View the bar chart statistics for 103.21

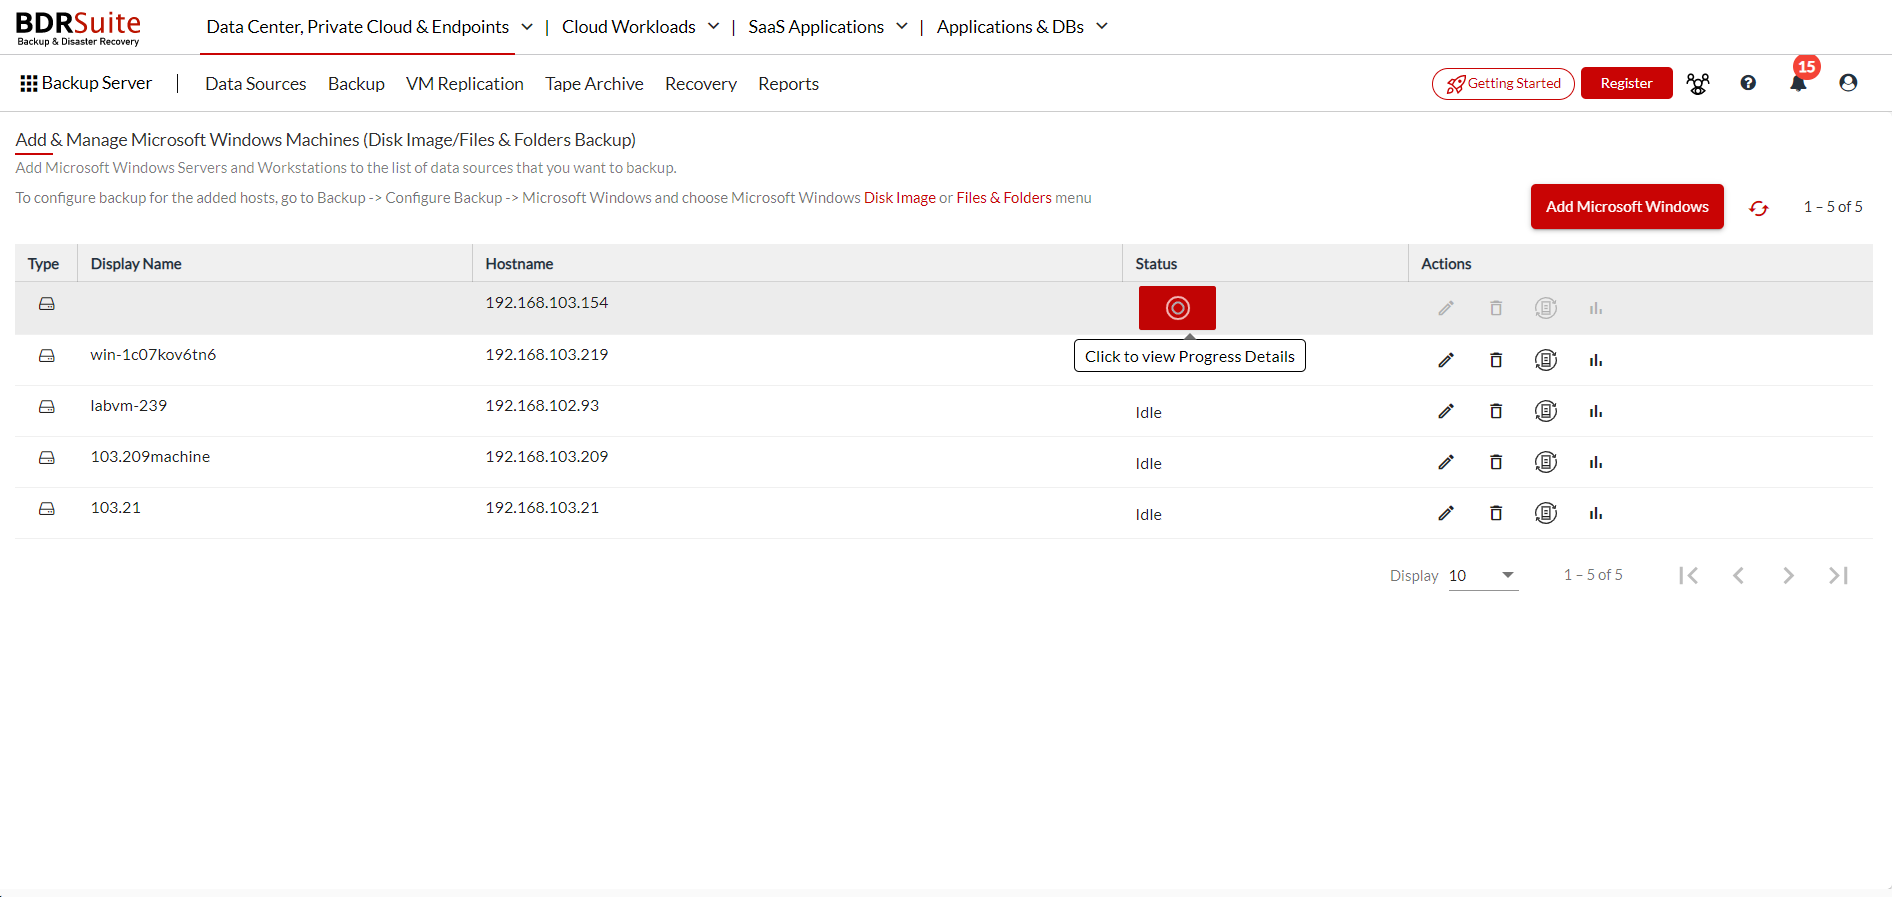(x=1596, y=513)
